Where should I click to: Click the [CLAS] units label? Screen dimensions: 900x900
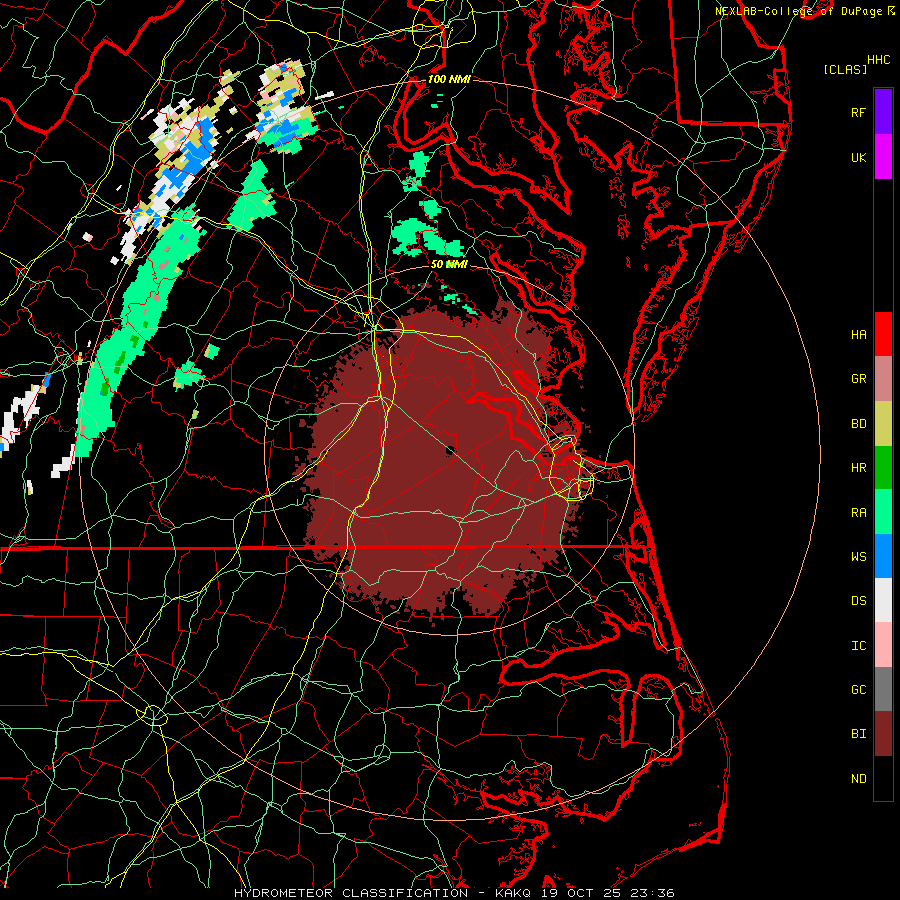point(845,69)
